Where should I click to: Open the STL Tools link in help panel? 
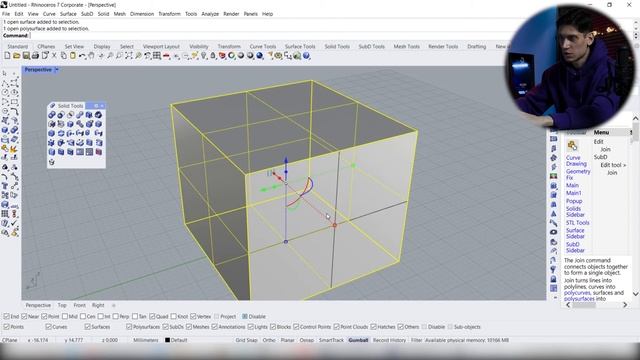tap(578, 223)
